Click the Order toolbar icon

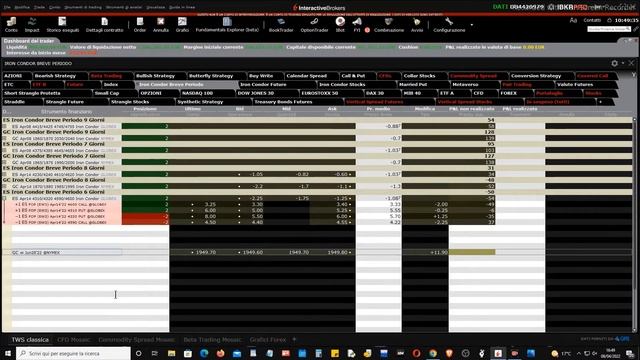pos(140,24)
